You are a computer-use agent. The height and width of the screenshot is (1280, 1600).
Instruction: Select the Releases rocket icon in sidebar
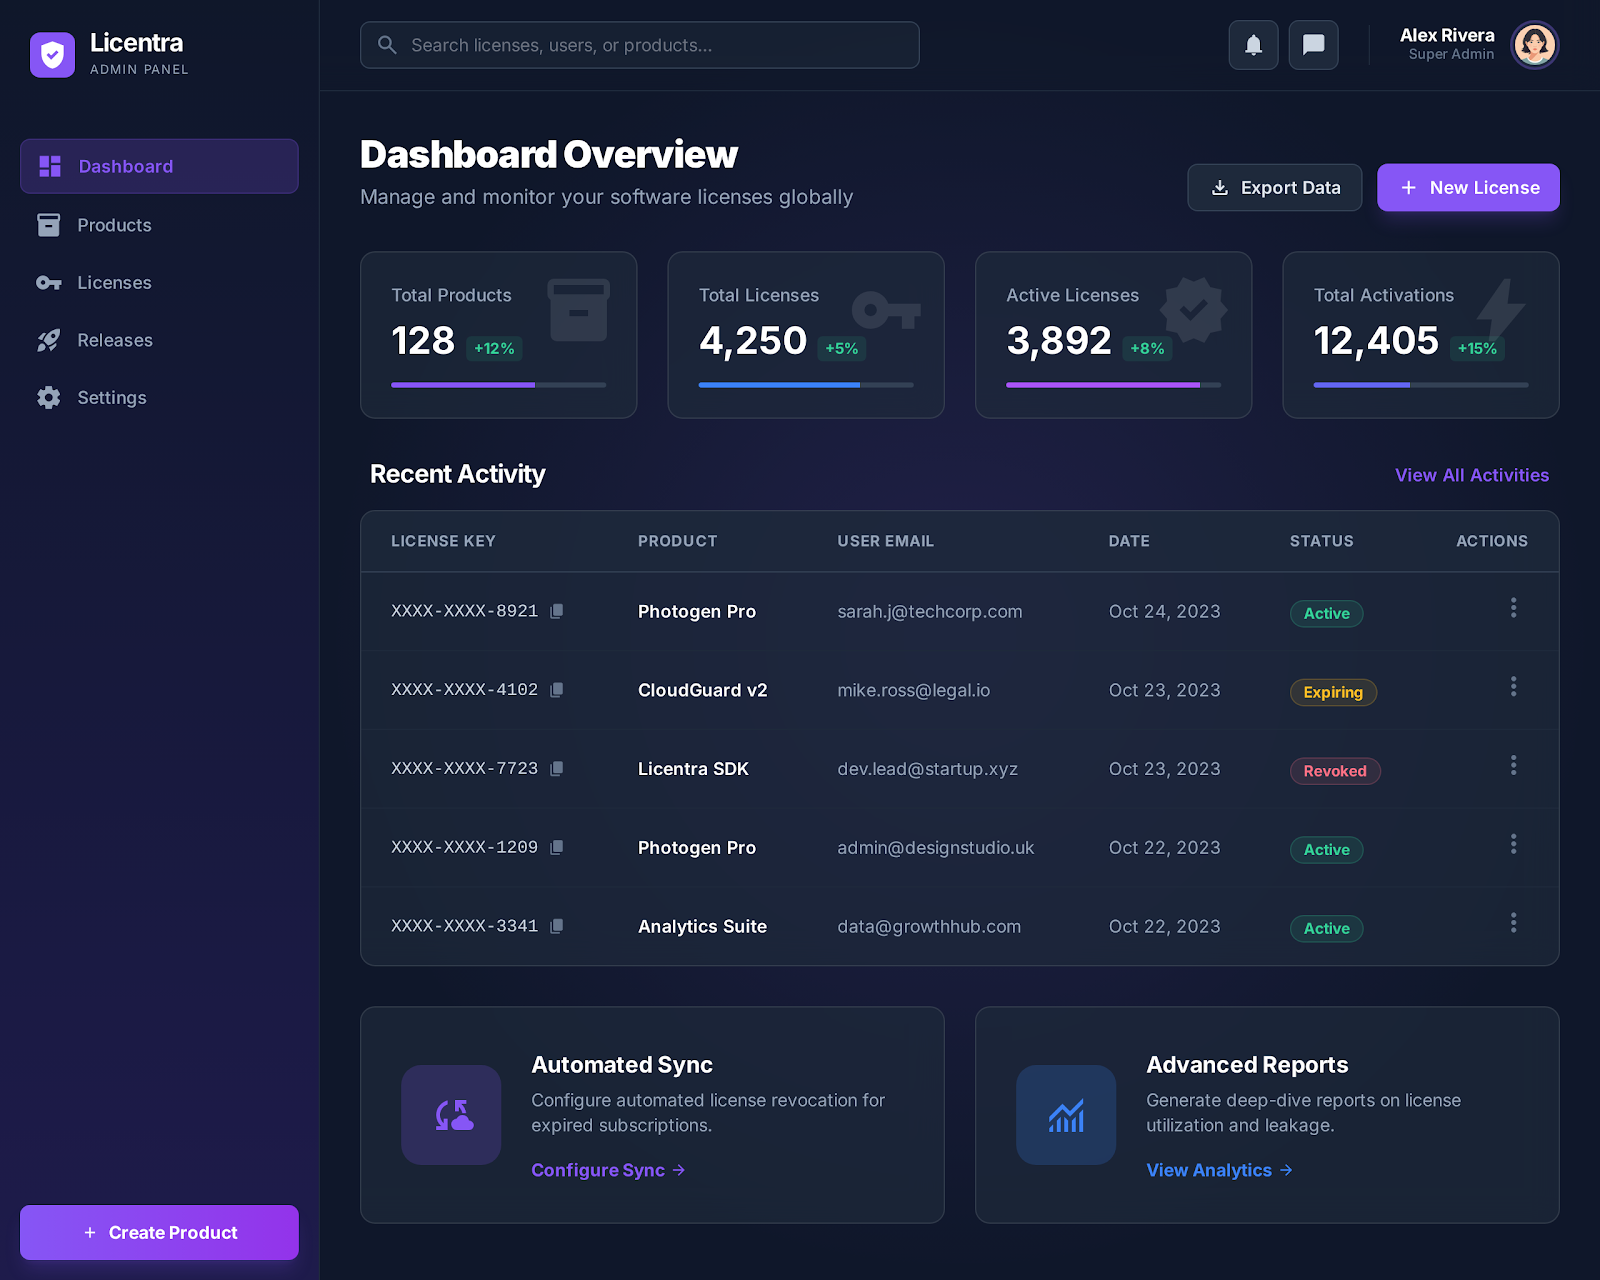[x=48, y=340]
